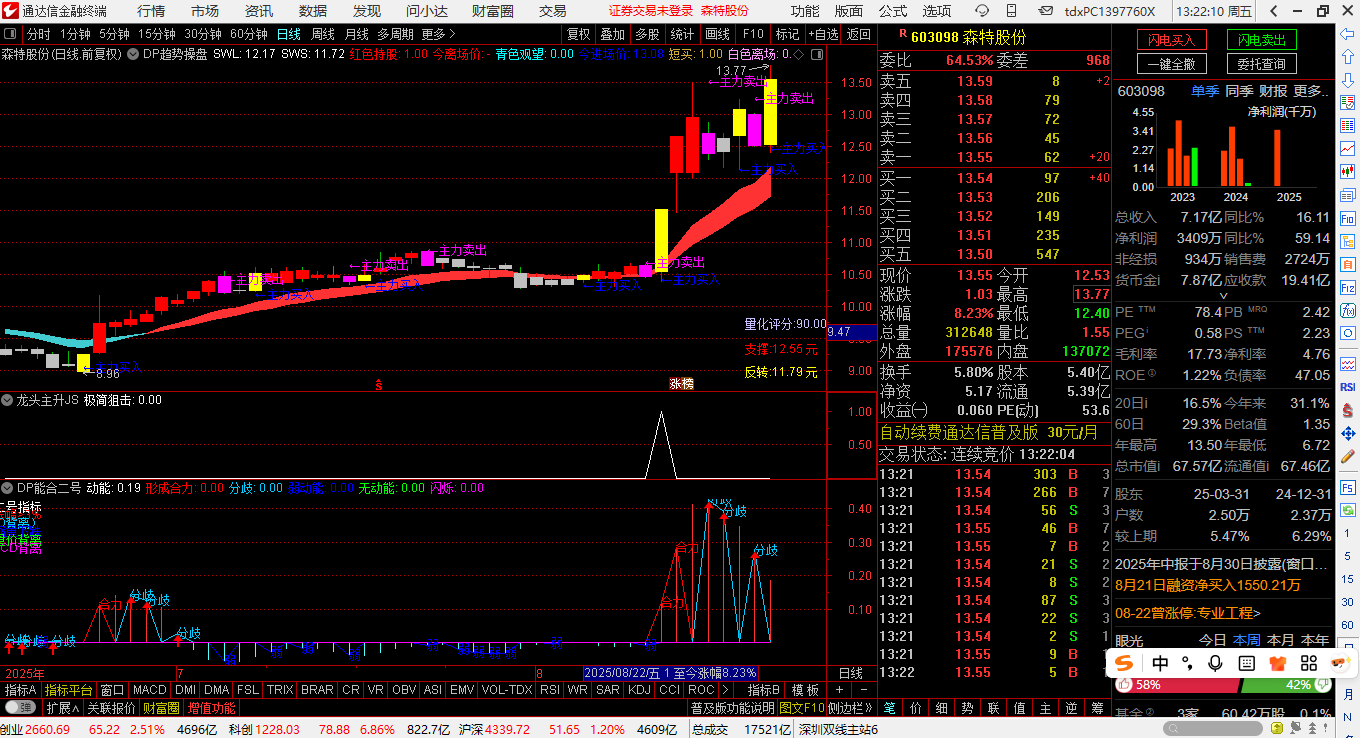Select the 单季 quarterly view
The image size is (1360, 738).
coord(1205,90)
